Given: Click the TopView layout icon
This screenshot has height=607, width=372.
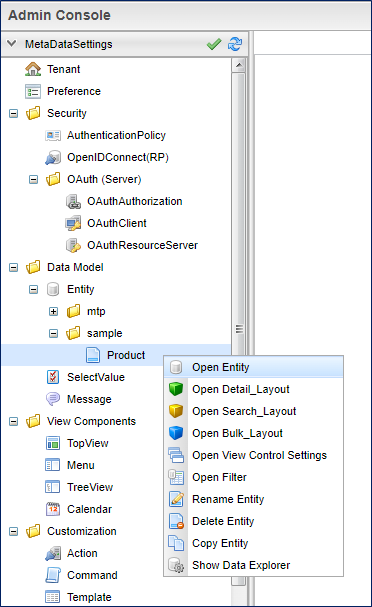Looking at the screenshot, I should (x=53, y=443).
